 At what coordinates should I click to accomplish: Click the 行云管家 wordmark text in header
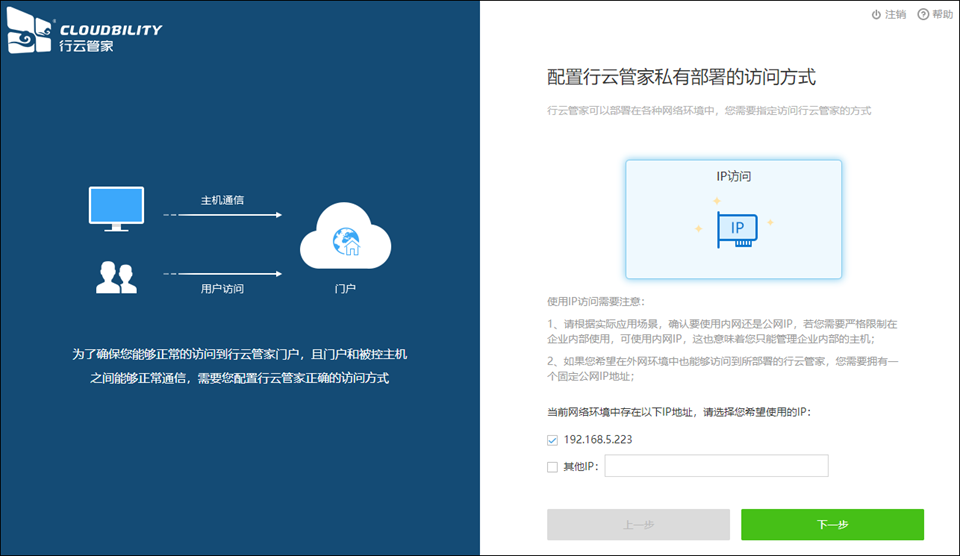tap(87, 46)
